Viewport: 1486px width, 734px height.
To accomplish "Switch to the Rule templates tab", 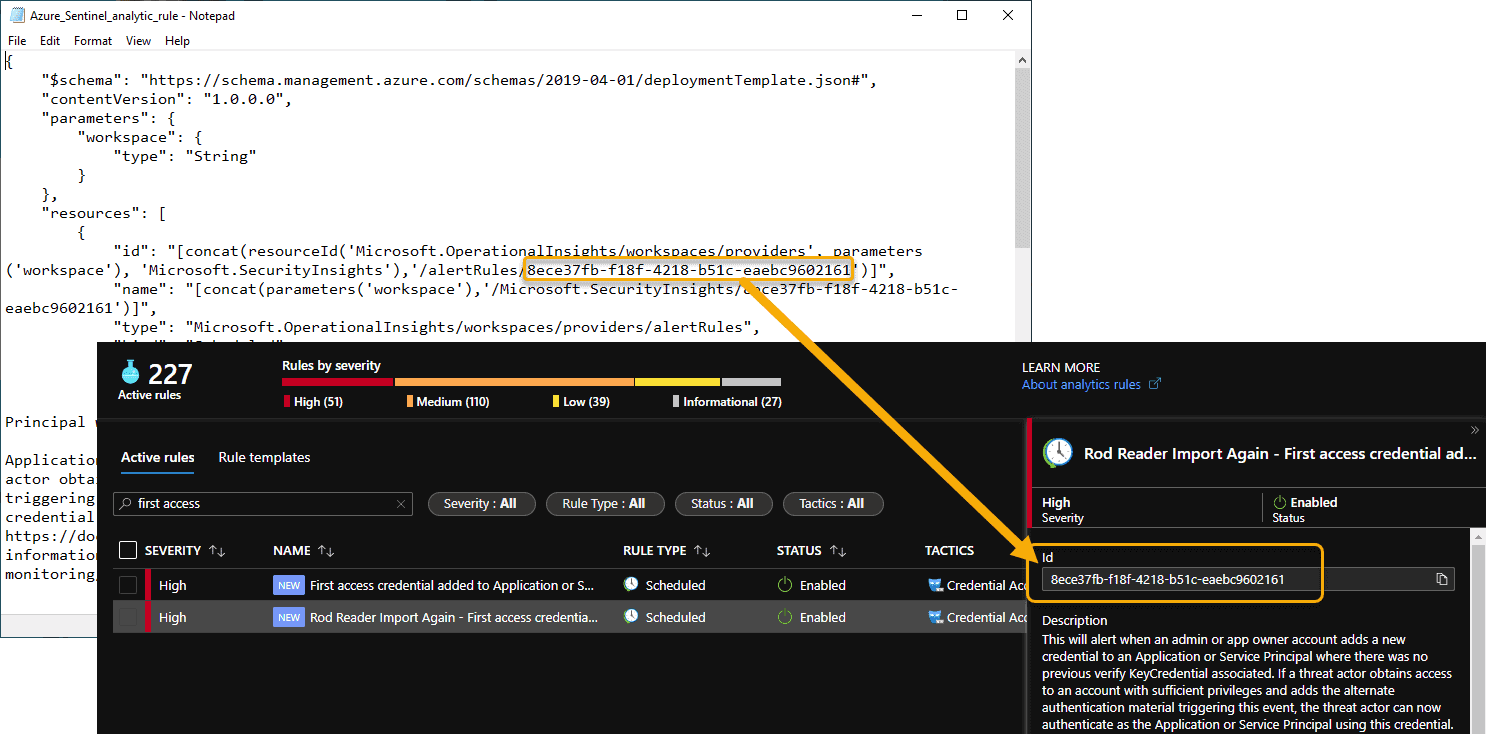I will coord(264,457).
